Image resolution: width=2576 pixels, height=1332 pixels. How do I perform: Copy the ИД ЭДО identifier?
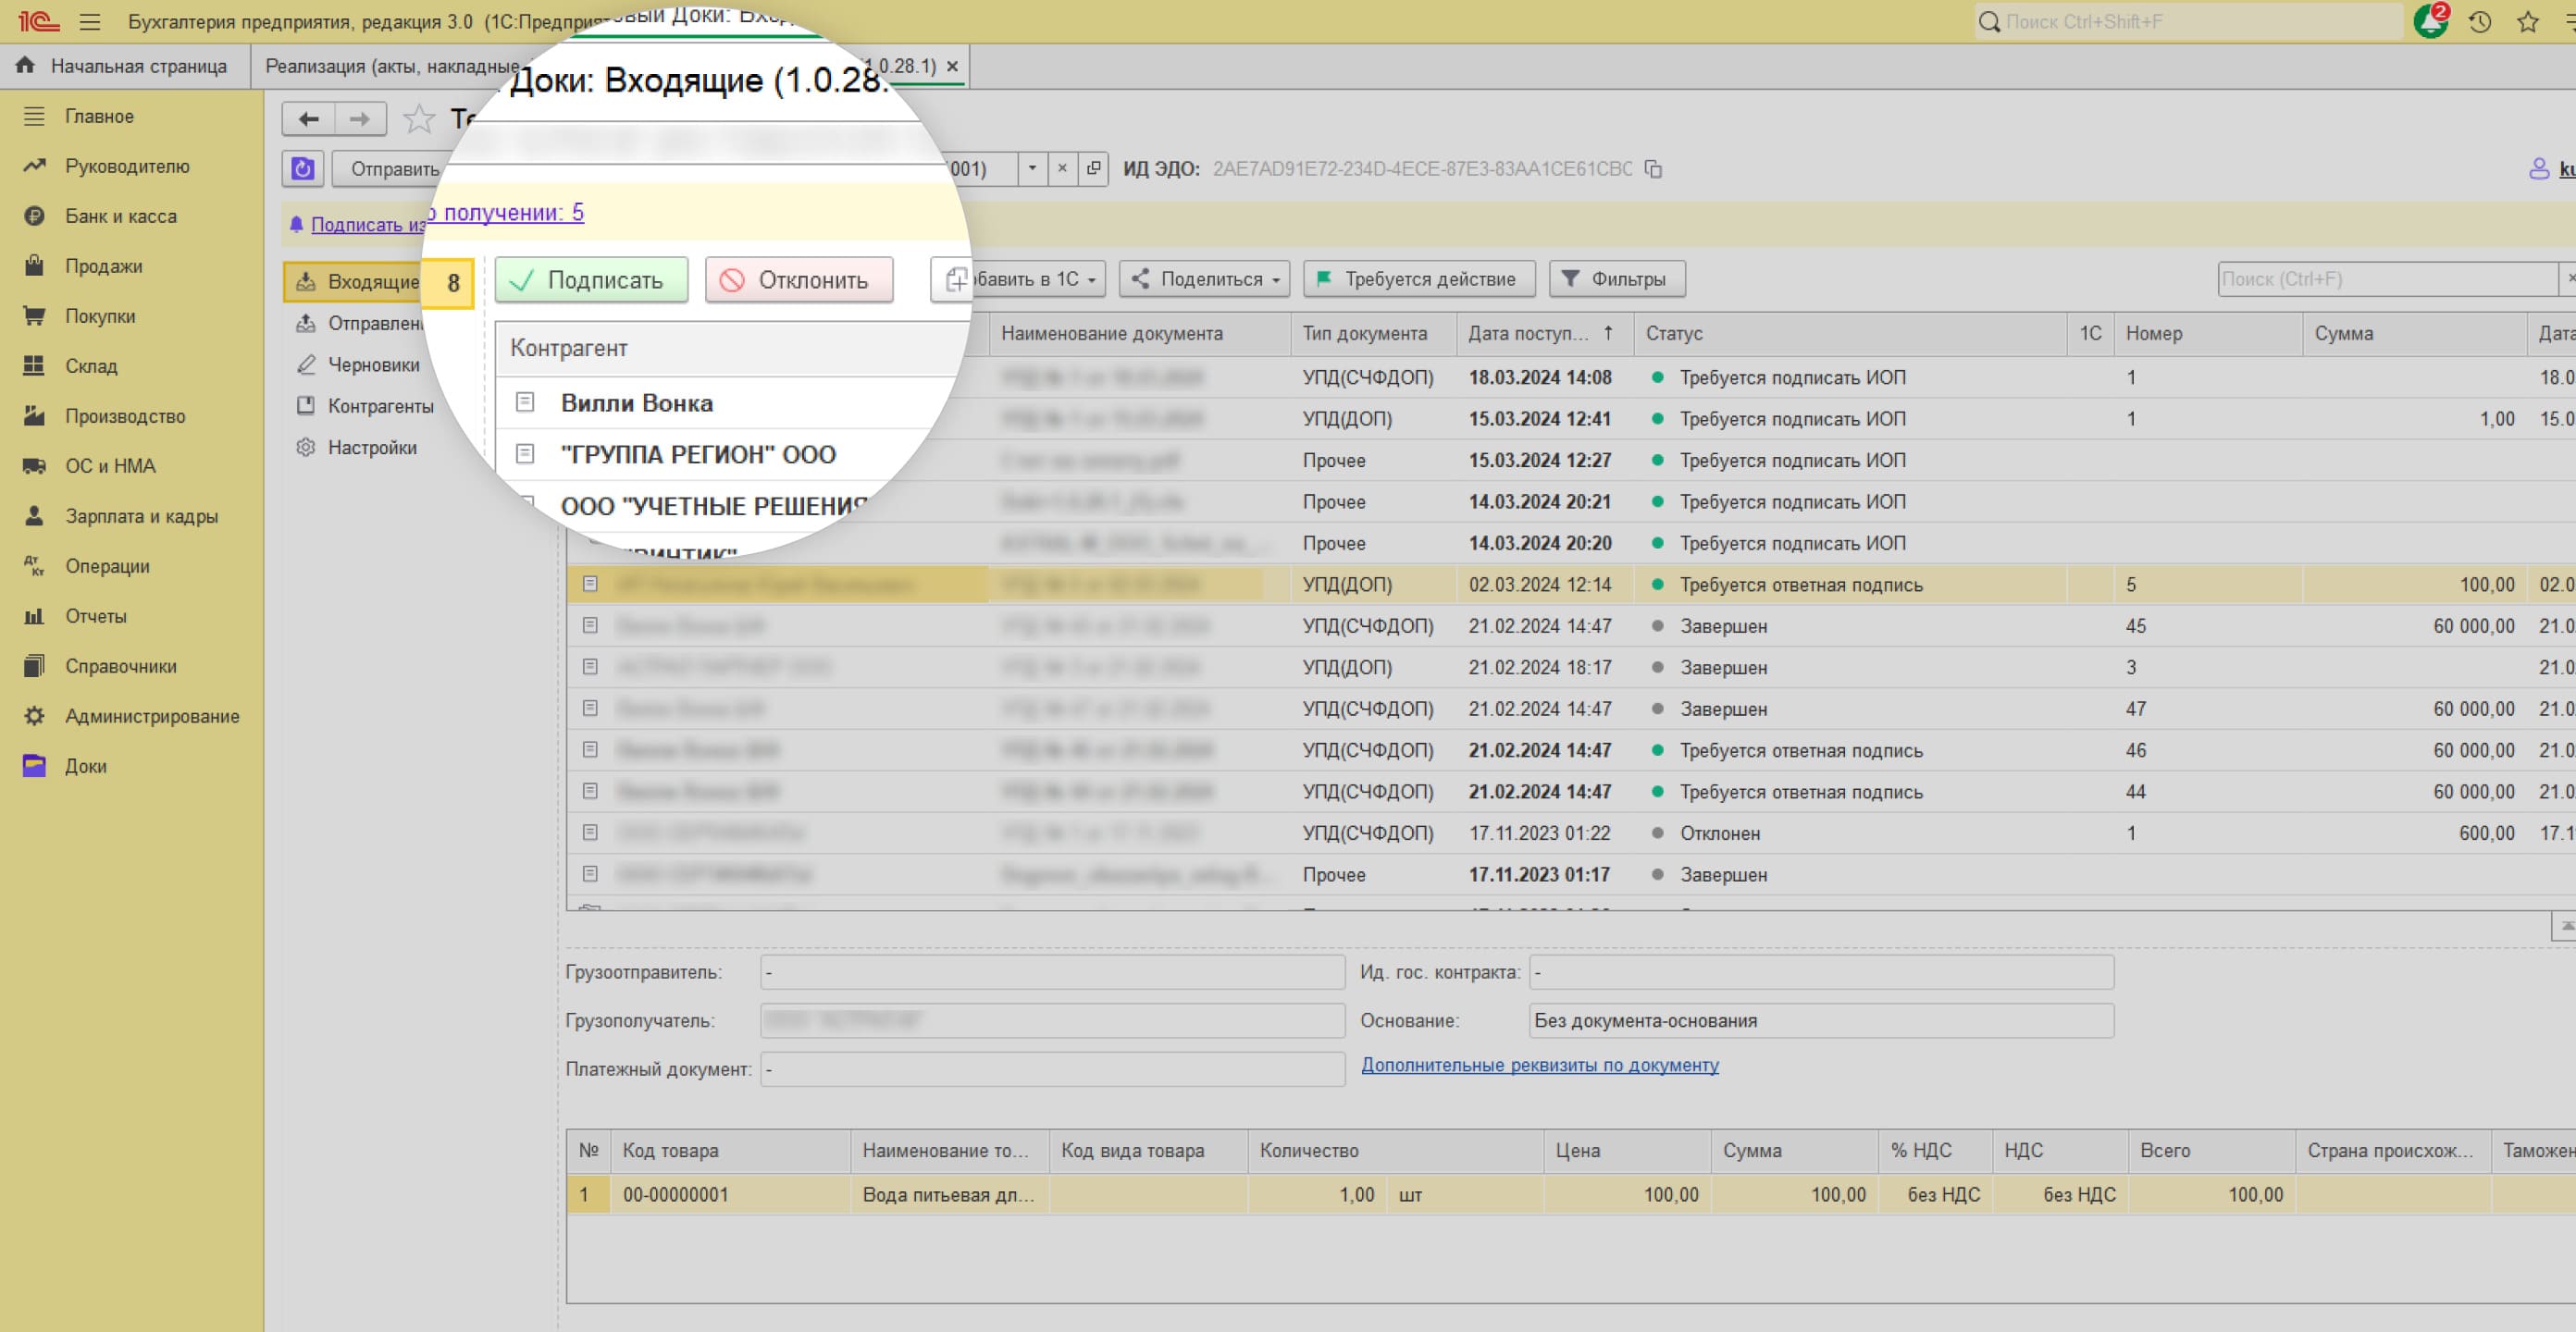point(1653,169)
